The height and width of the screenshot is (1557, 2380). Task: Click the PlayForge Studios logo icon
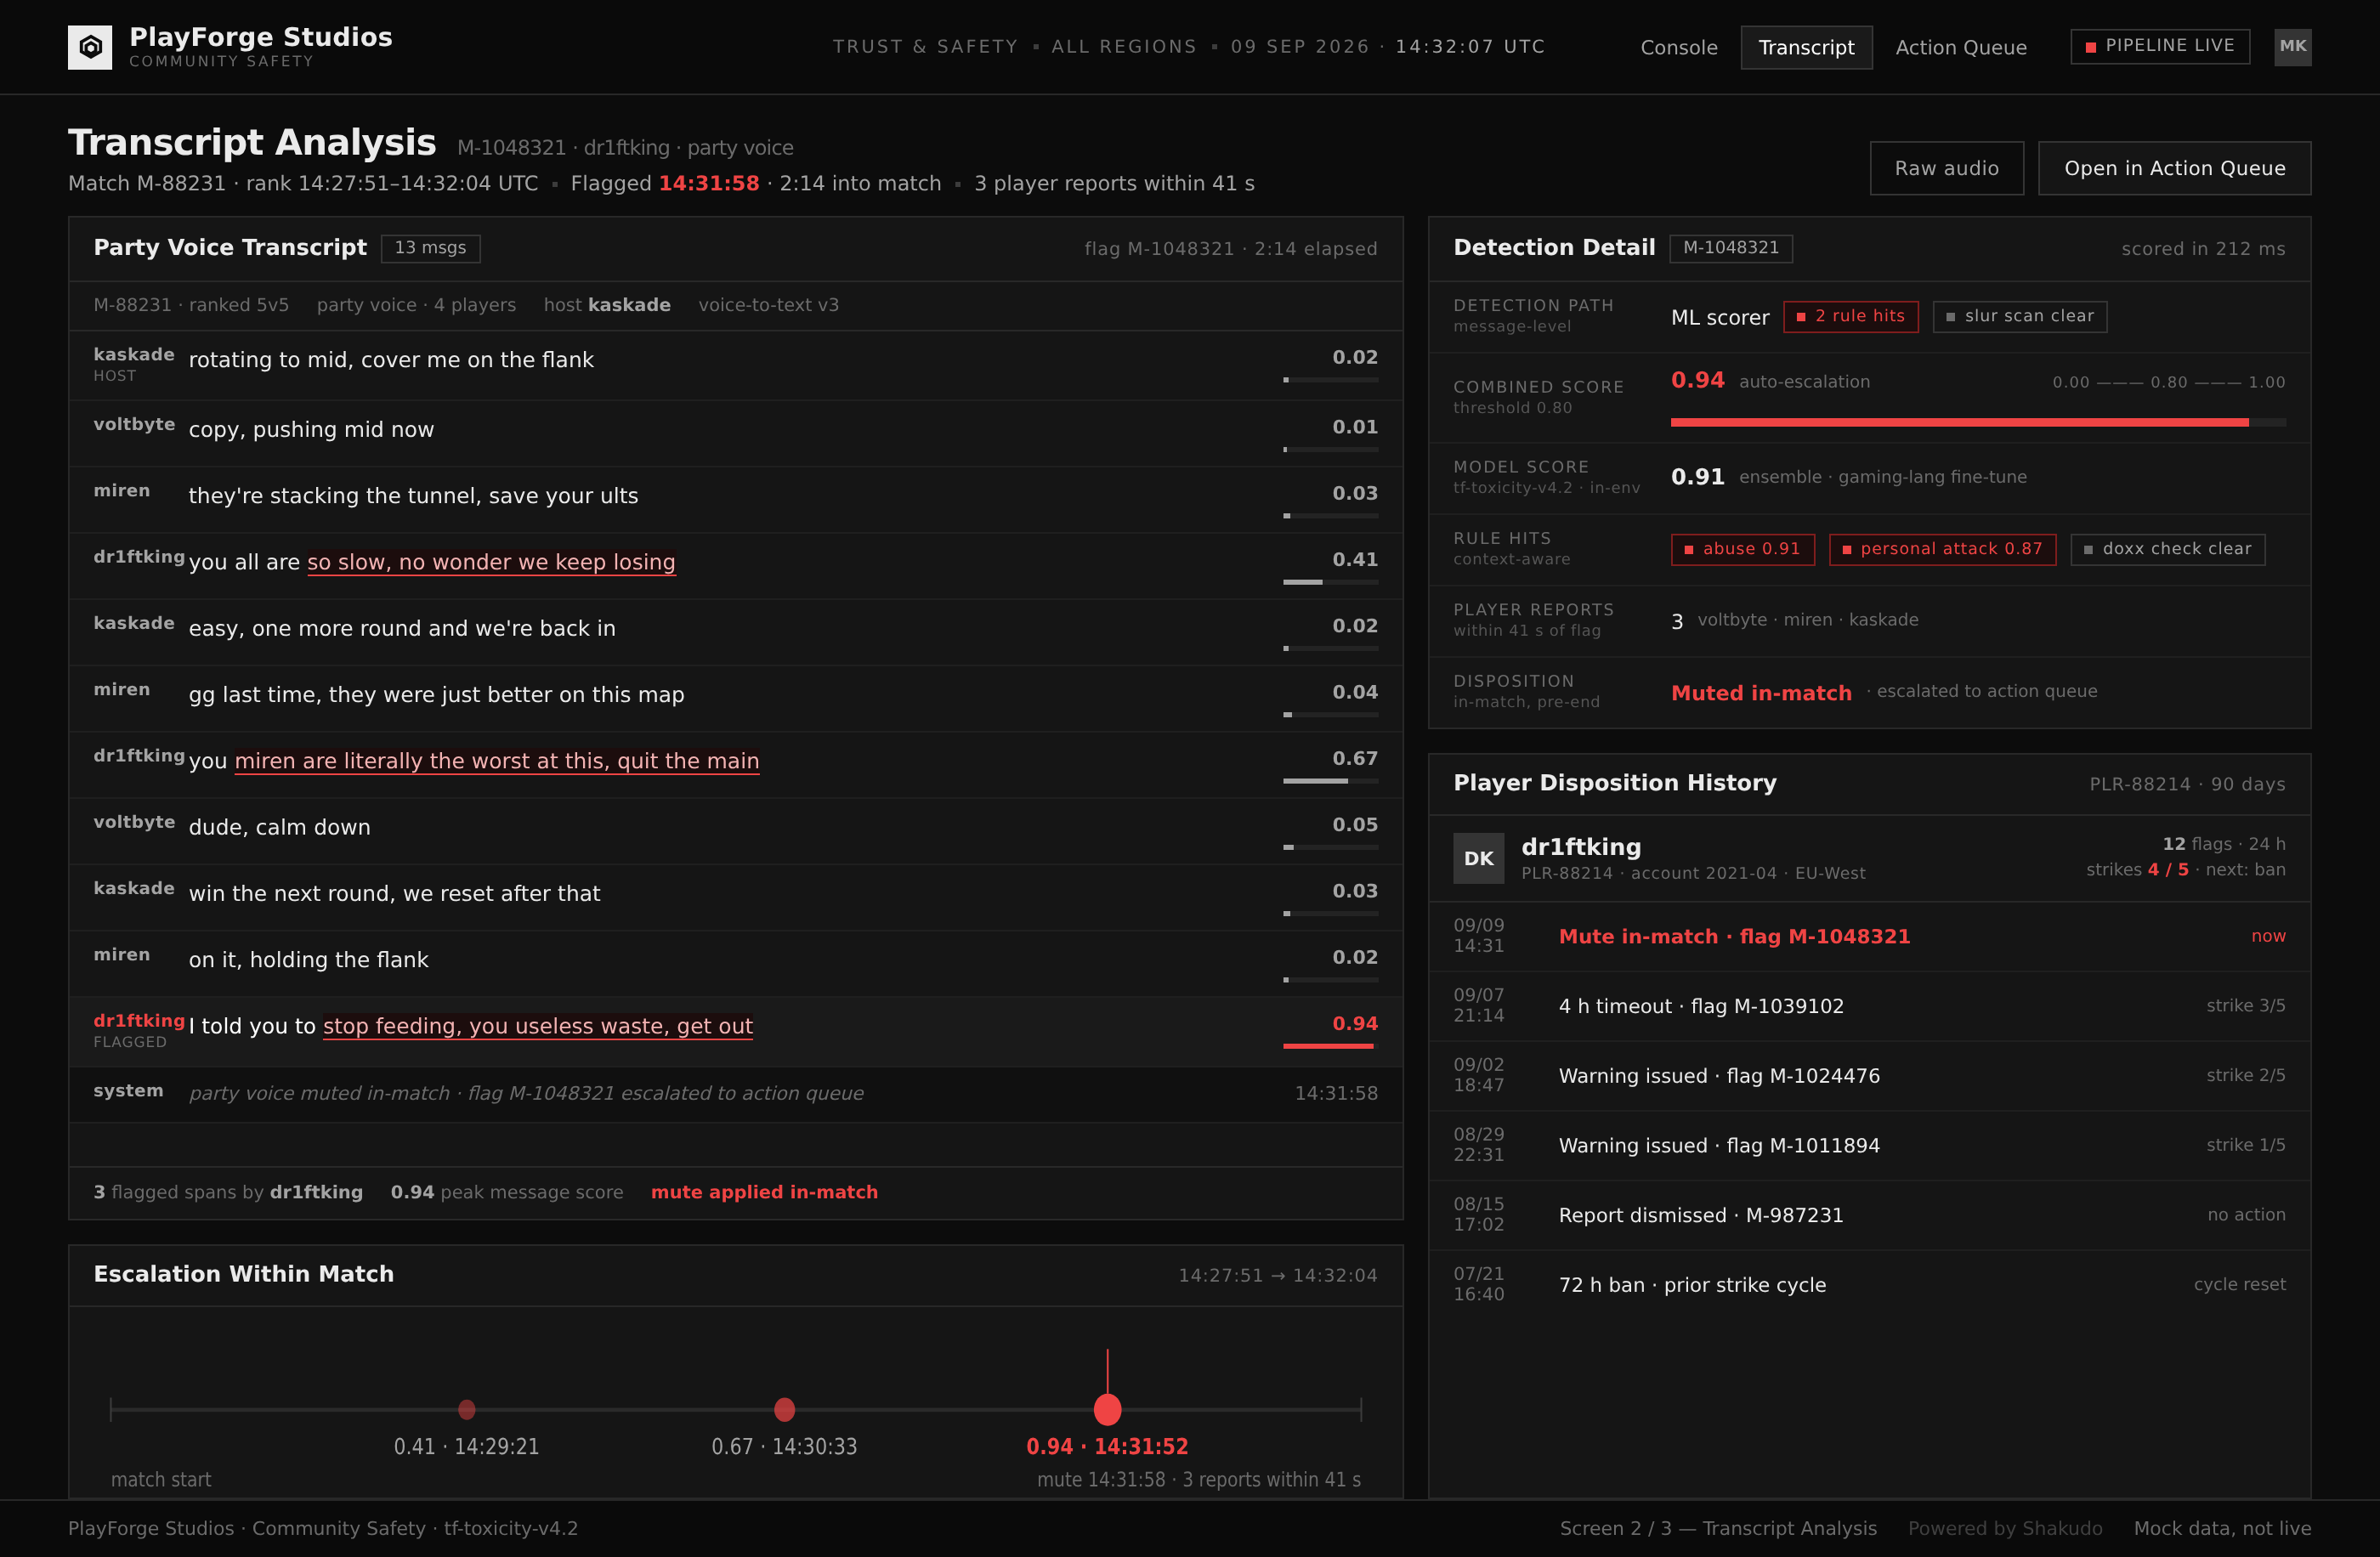(90, 47)
